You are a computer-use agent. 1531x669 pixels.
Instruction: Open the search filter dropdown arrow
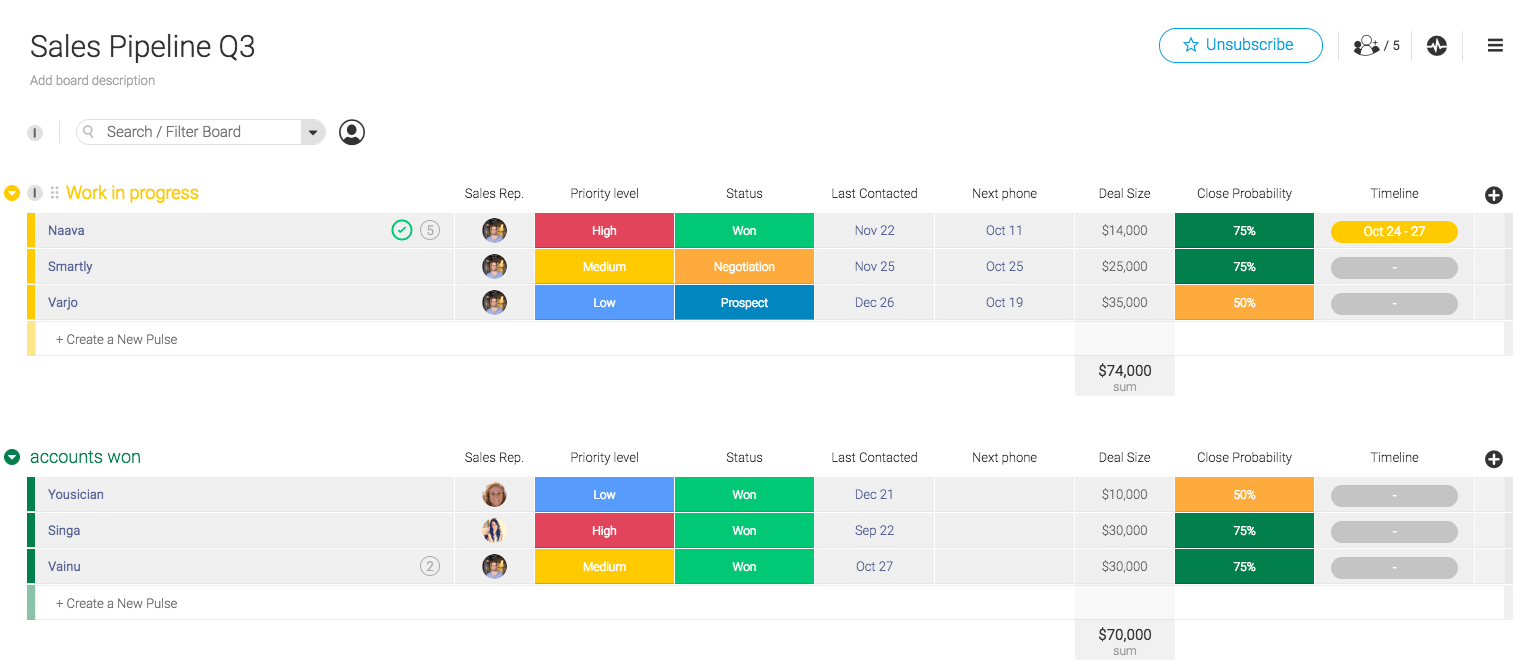[313, 131]
